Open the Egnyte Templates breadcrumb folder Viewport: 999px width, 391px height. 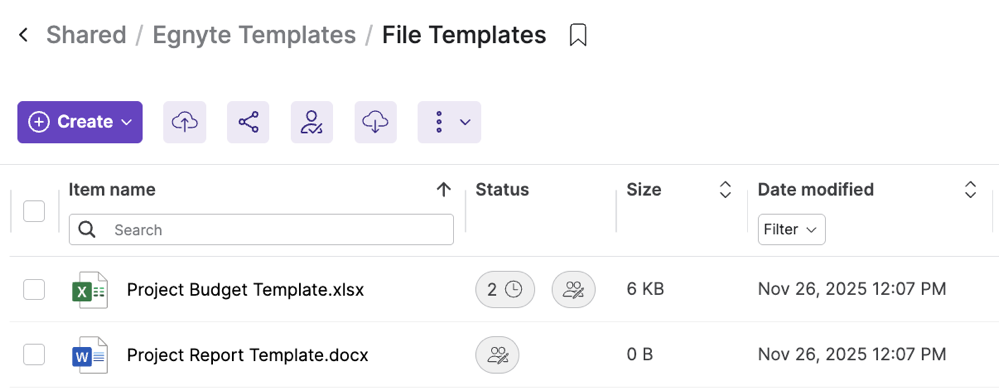[x=254, y=35]
